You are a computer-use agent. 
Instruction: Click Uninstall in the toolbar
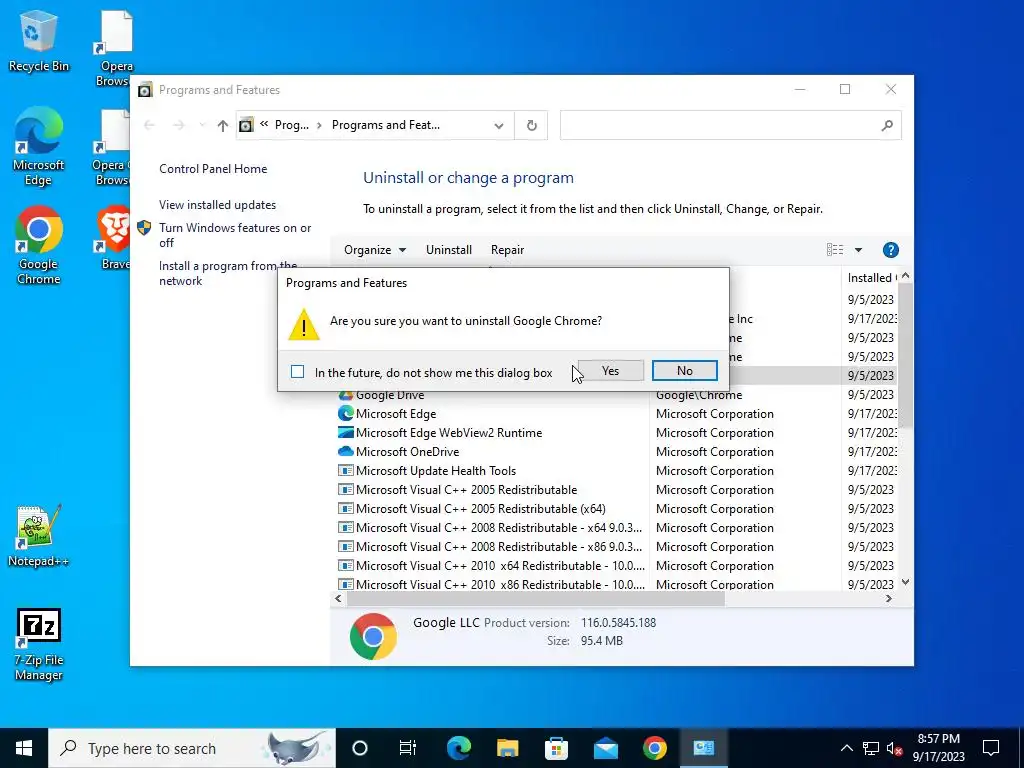(x=449, y=250)
